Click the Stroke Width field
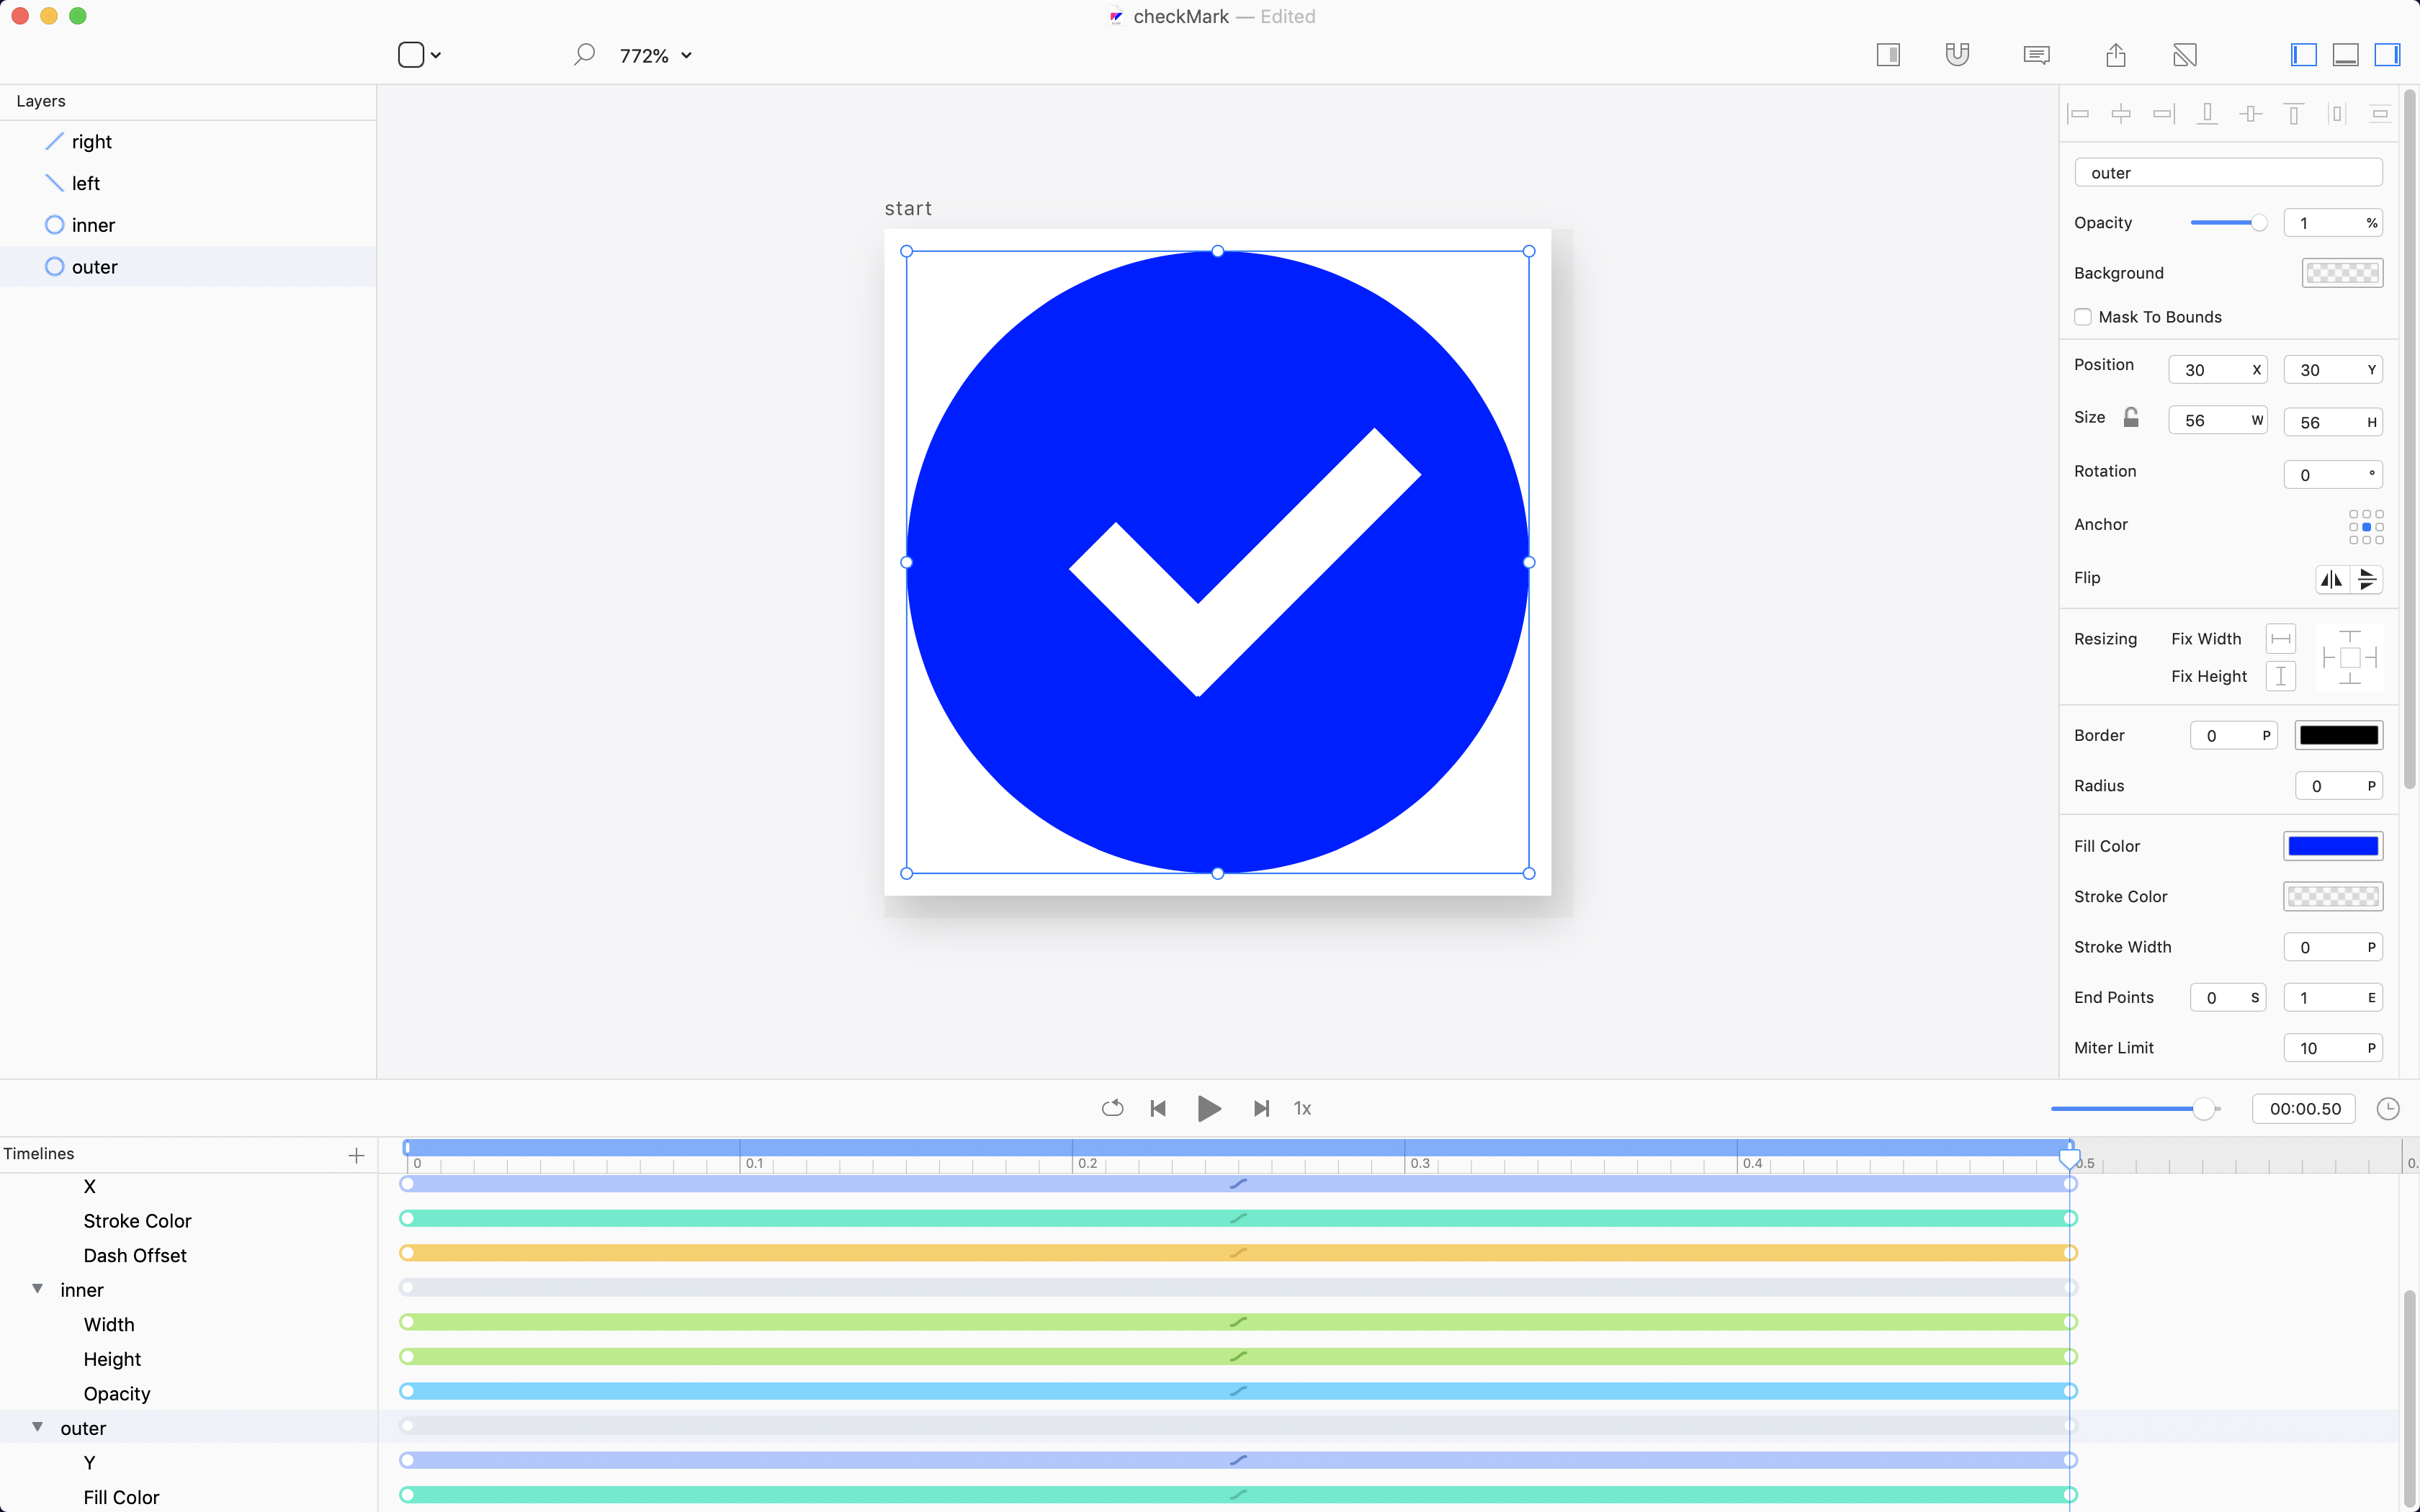 point(2333,948)
